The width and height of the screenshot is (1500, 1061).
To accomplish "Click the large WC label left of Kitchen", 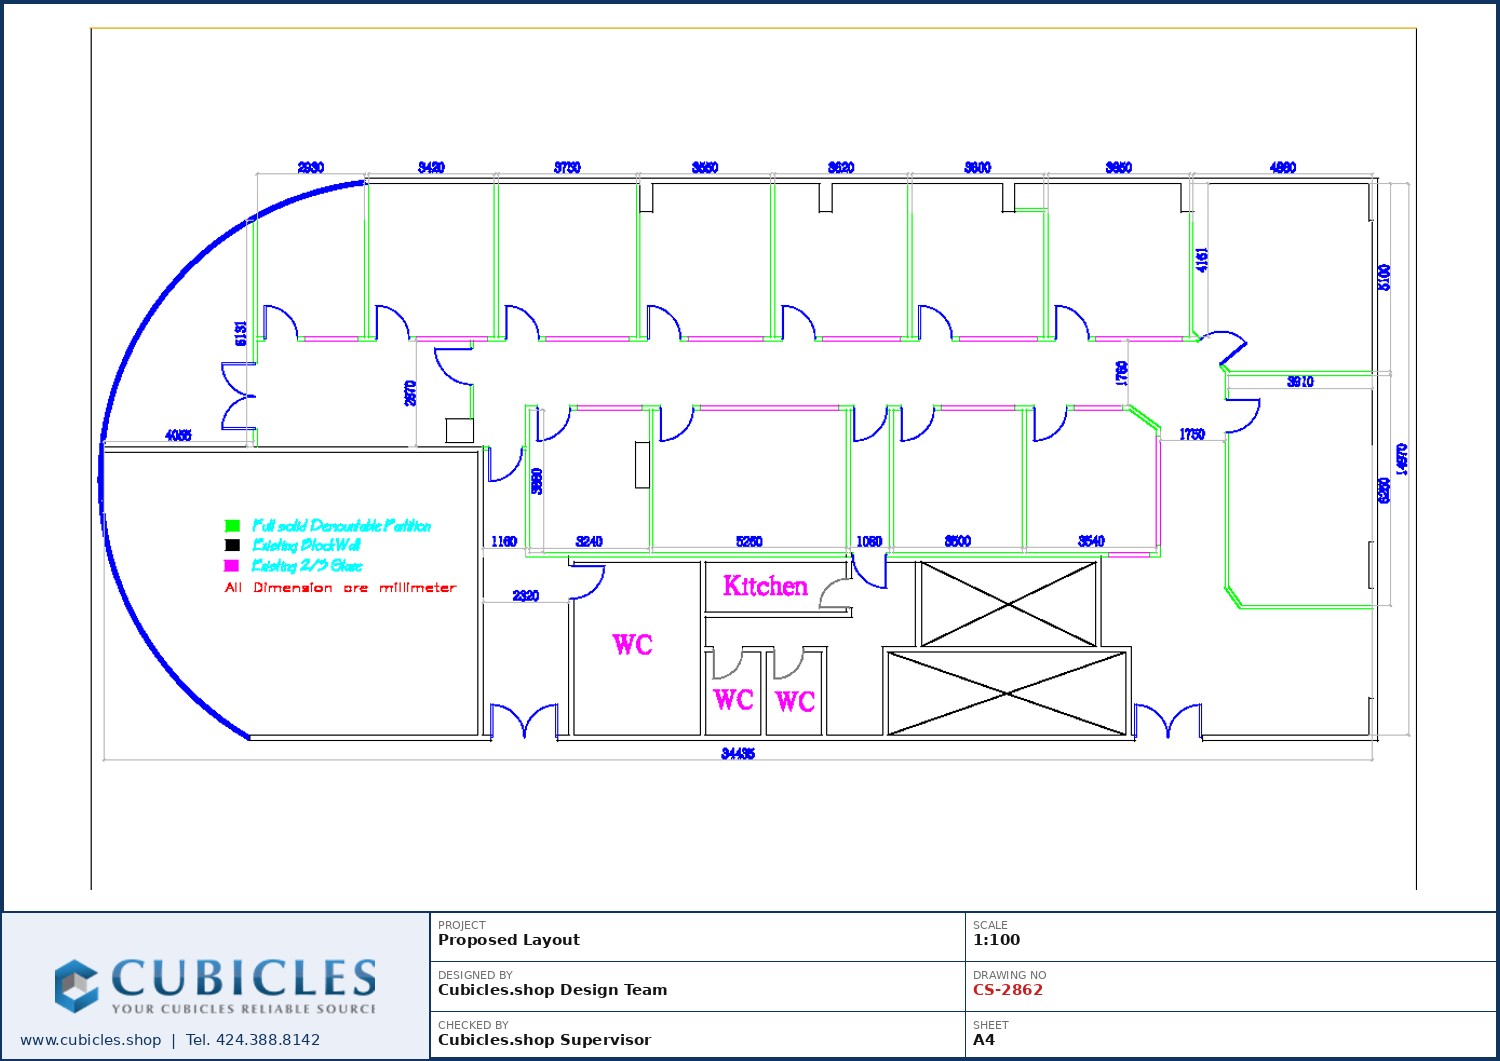I will [633, 645].
